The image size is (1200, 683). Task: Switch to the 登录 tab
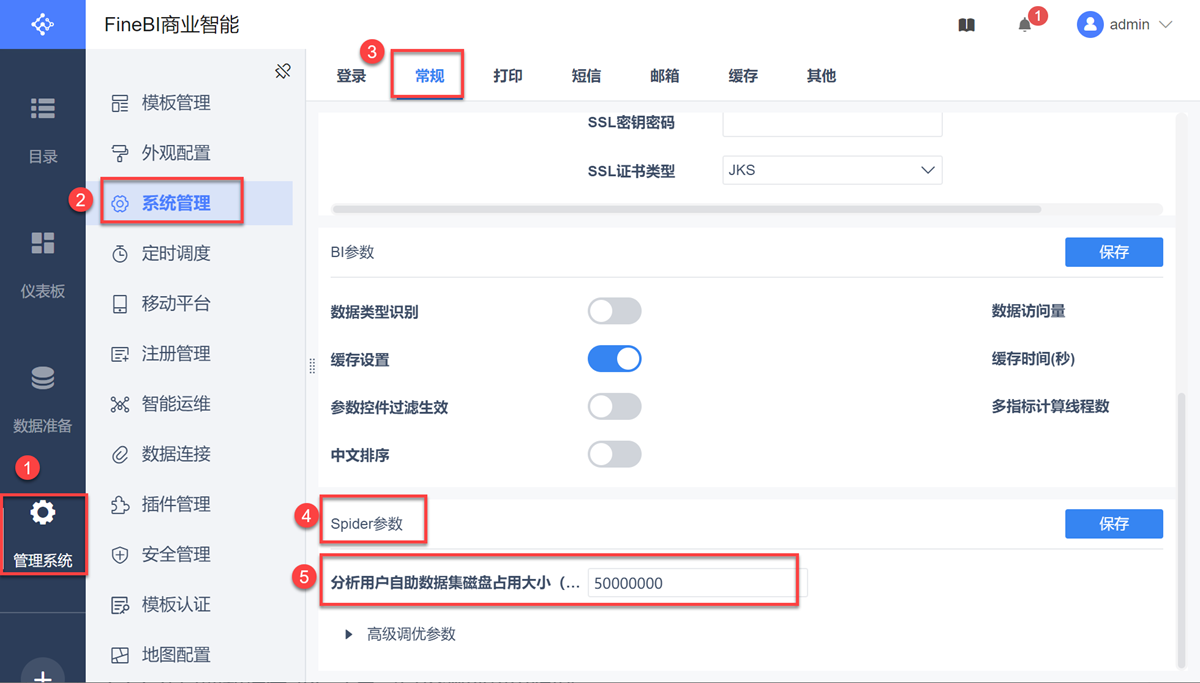pos(351,75)
